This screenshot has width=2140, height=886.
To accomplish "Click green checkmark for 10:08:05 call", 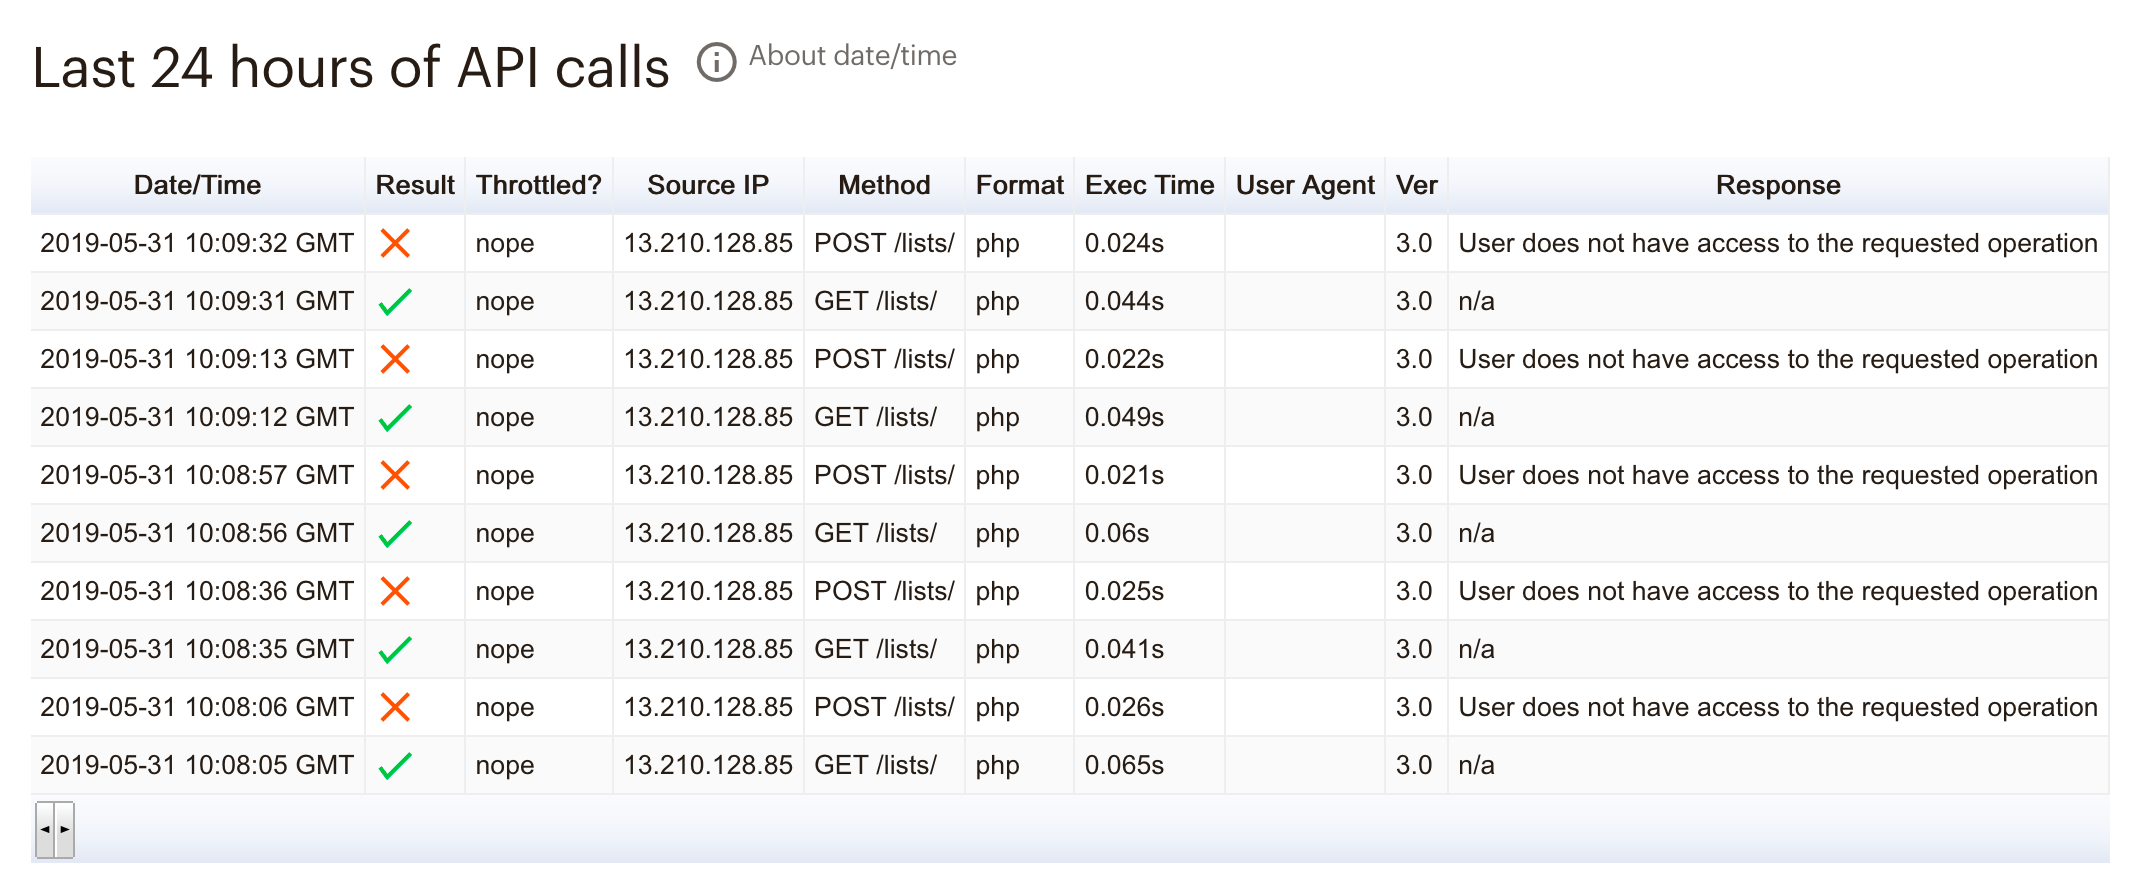I will click(x=395, y=765).
